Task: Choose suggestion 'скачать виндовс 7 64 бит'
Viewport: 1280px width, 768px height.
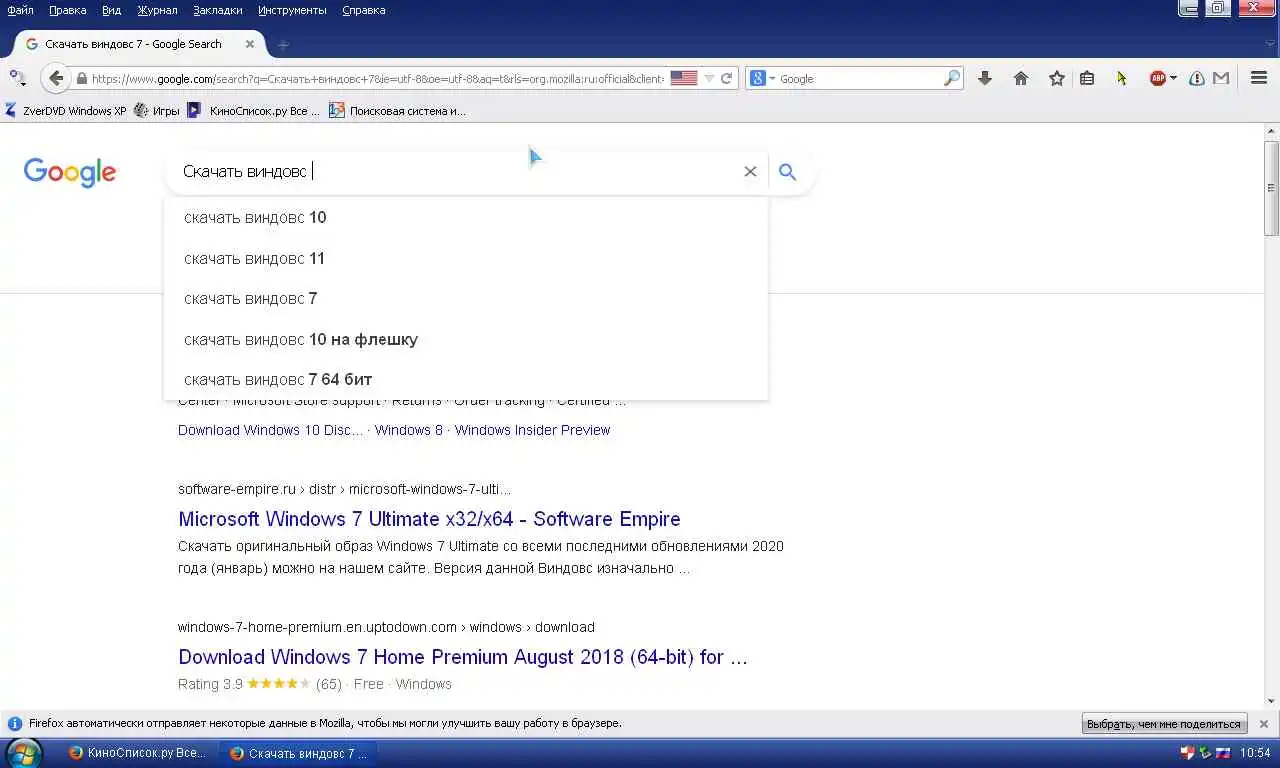Action: pyautogui.click(x=466, y=379)
